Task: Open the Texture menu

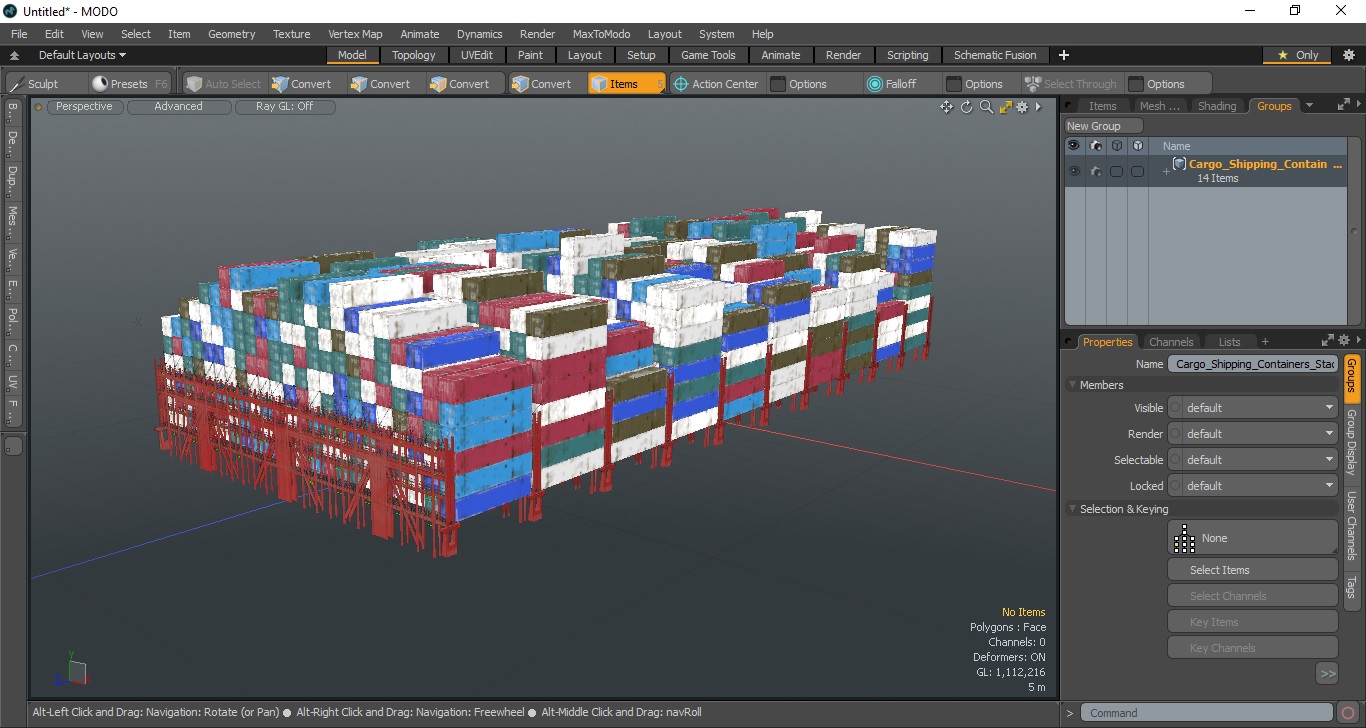Action: pos(291,34)
